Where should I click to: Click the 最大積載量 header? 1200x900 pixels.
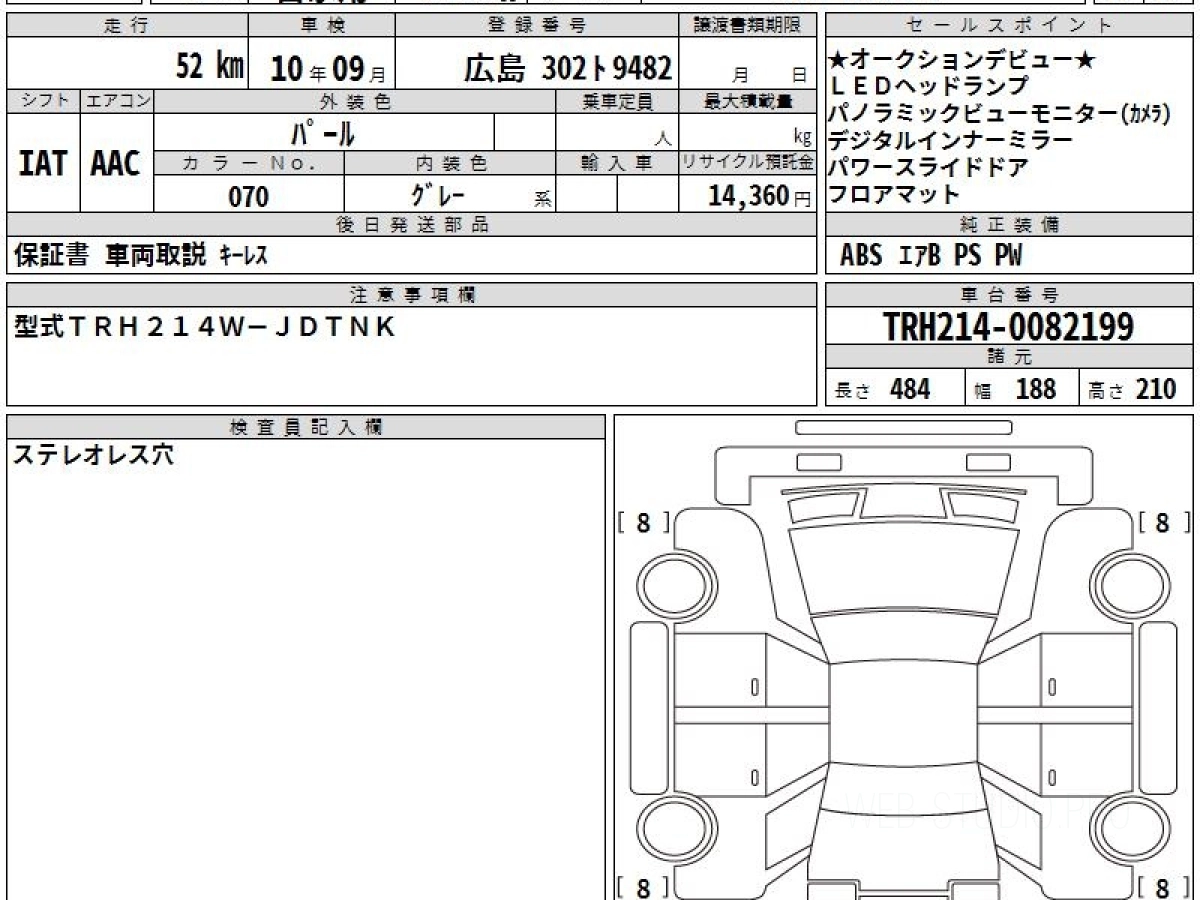pyautogui.click(x=748, y=101)
